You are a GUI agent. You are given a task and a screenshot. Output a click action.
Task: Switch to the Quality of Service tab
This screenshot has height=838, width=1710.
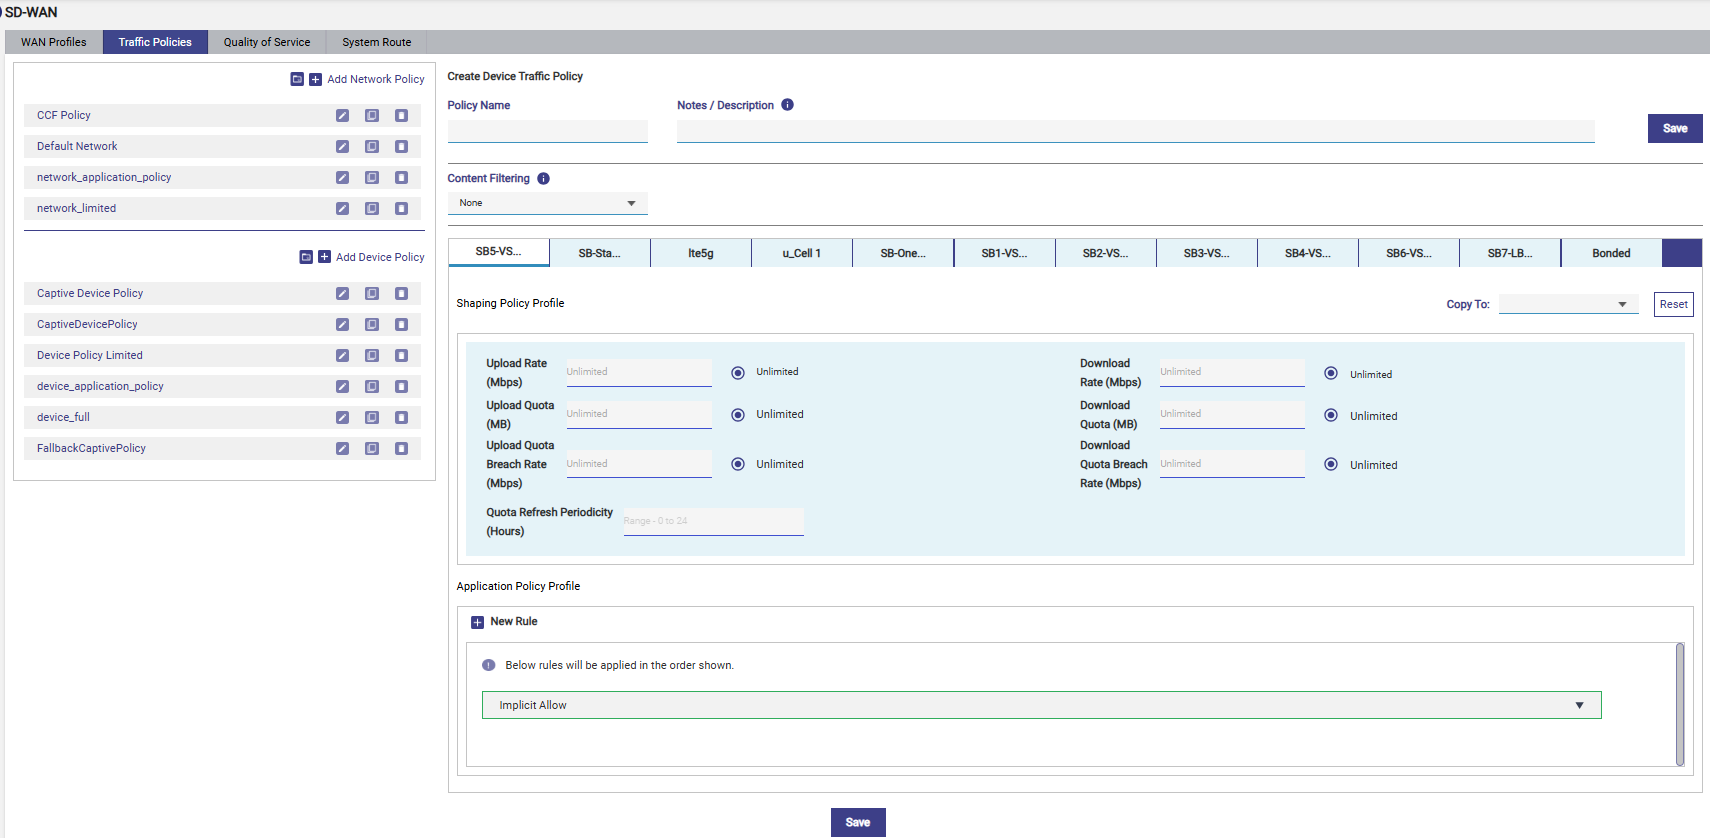(267, 42)
